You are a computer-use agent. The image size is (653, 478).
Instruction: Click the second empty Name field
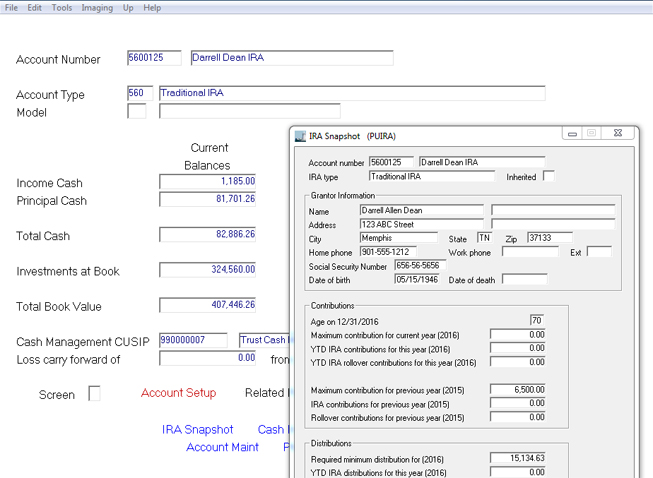553,210
